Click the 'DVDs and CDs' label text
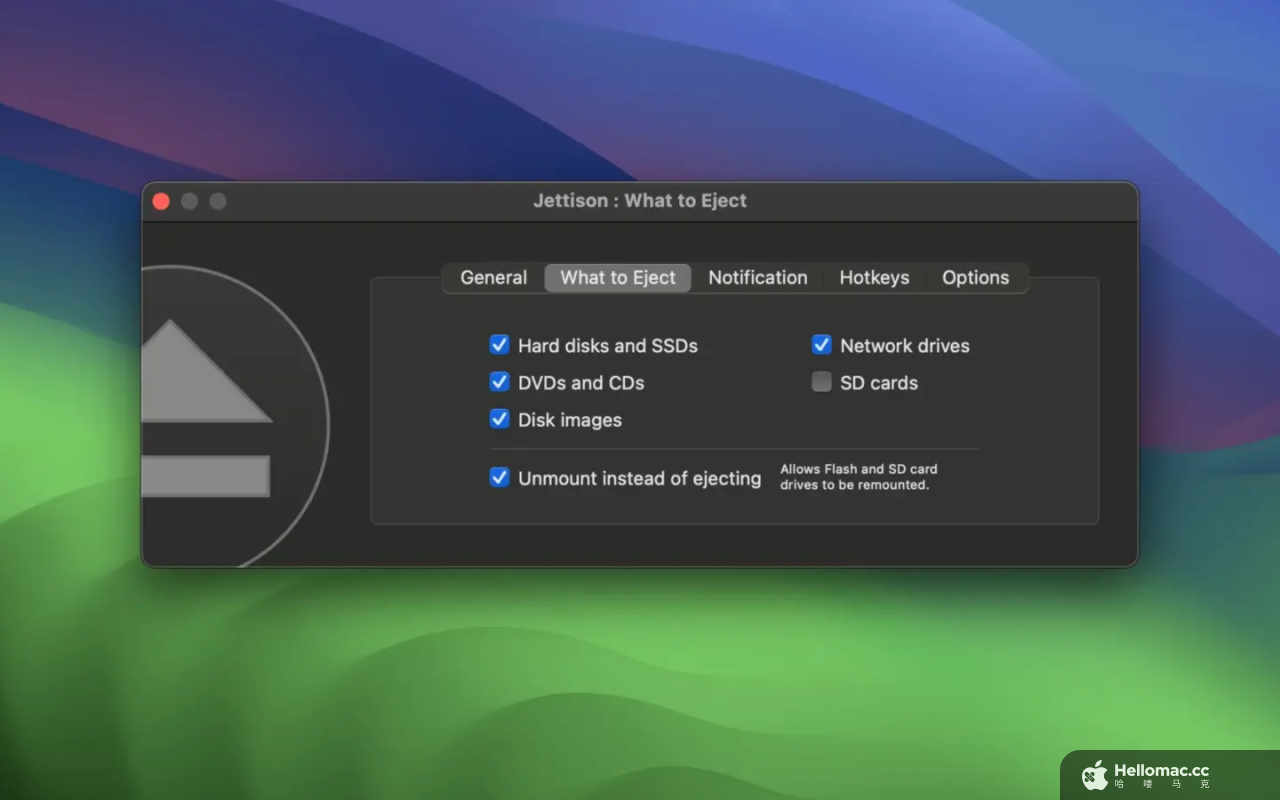 [581, 383]
